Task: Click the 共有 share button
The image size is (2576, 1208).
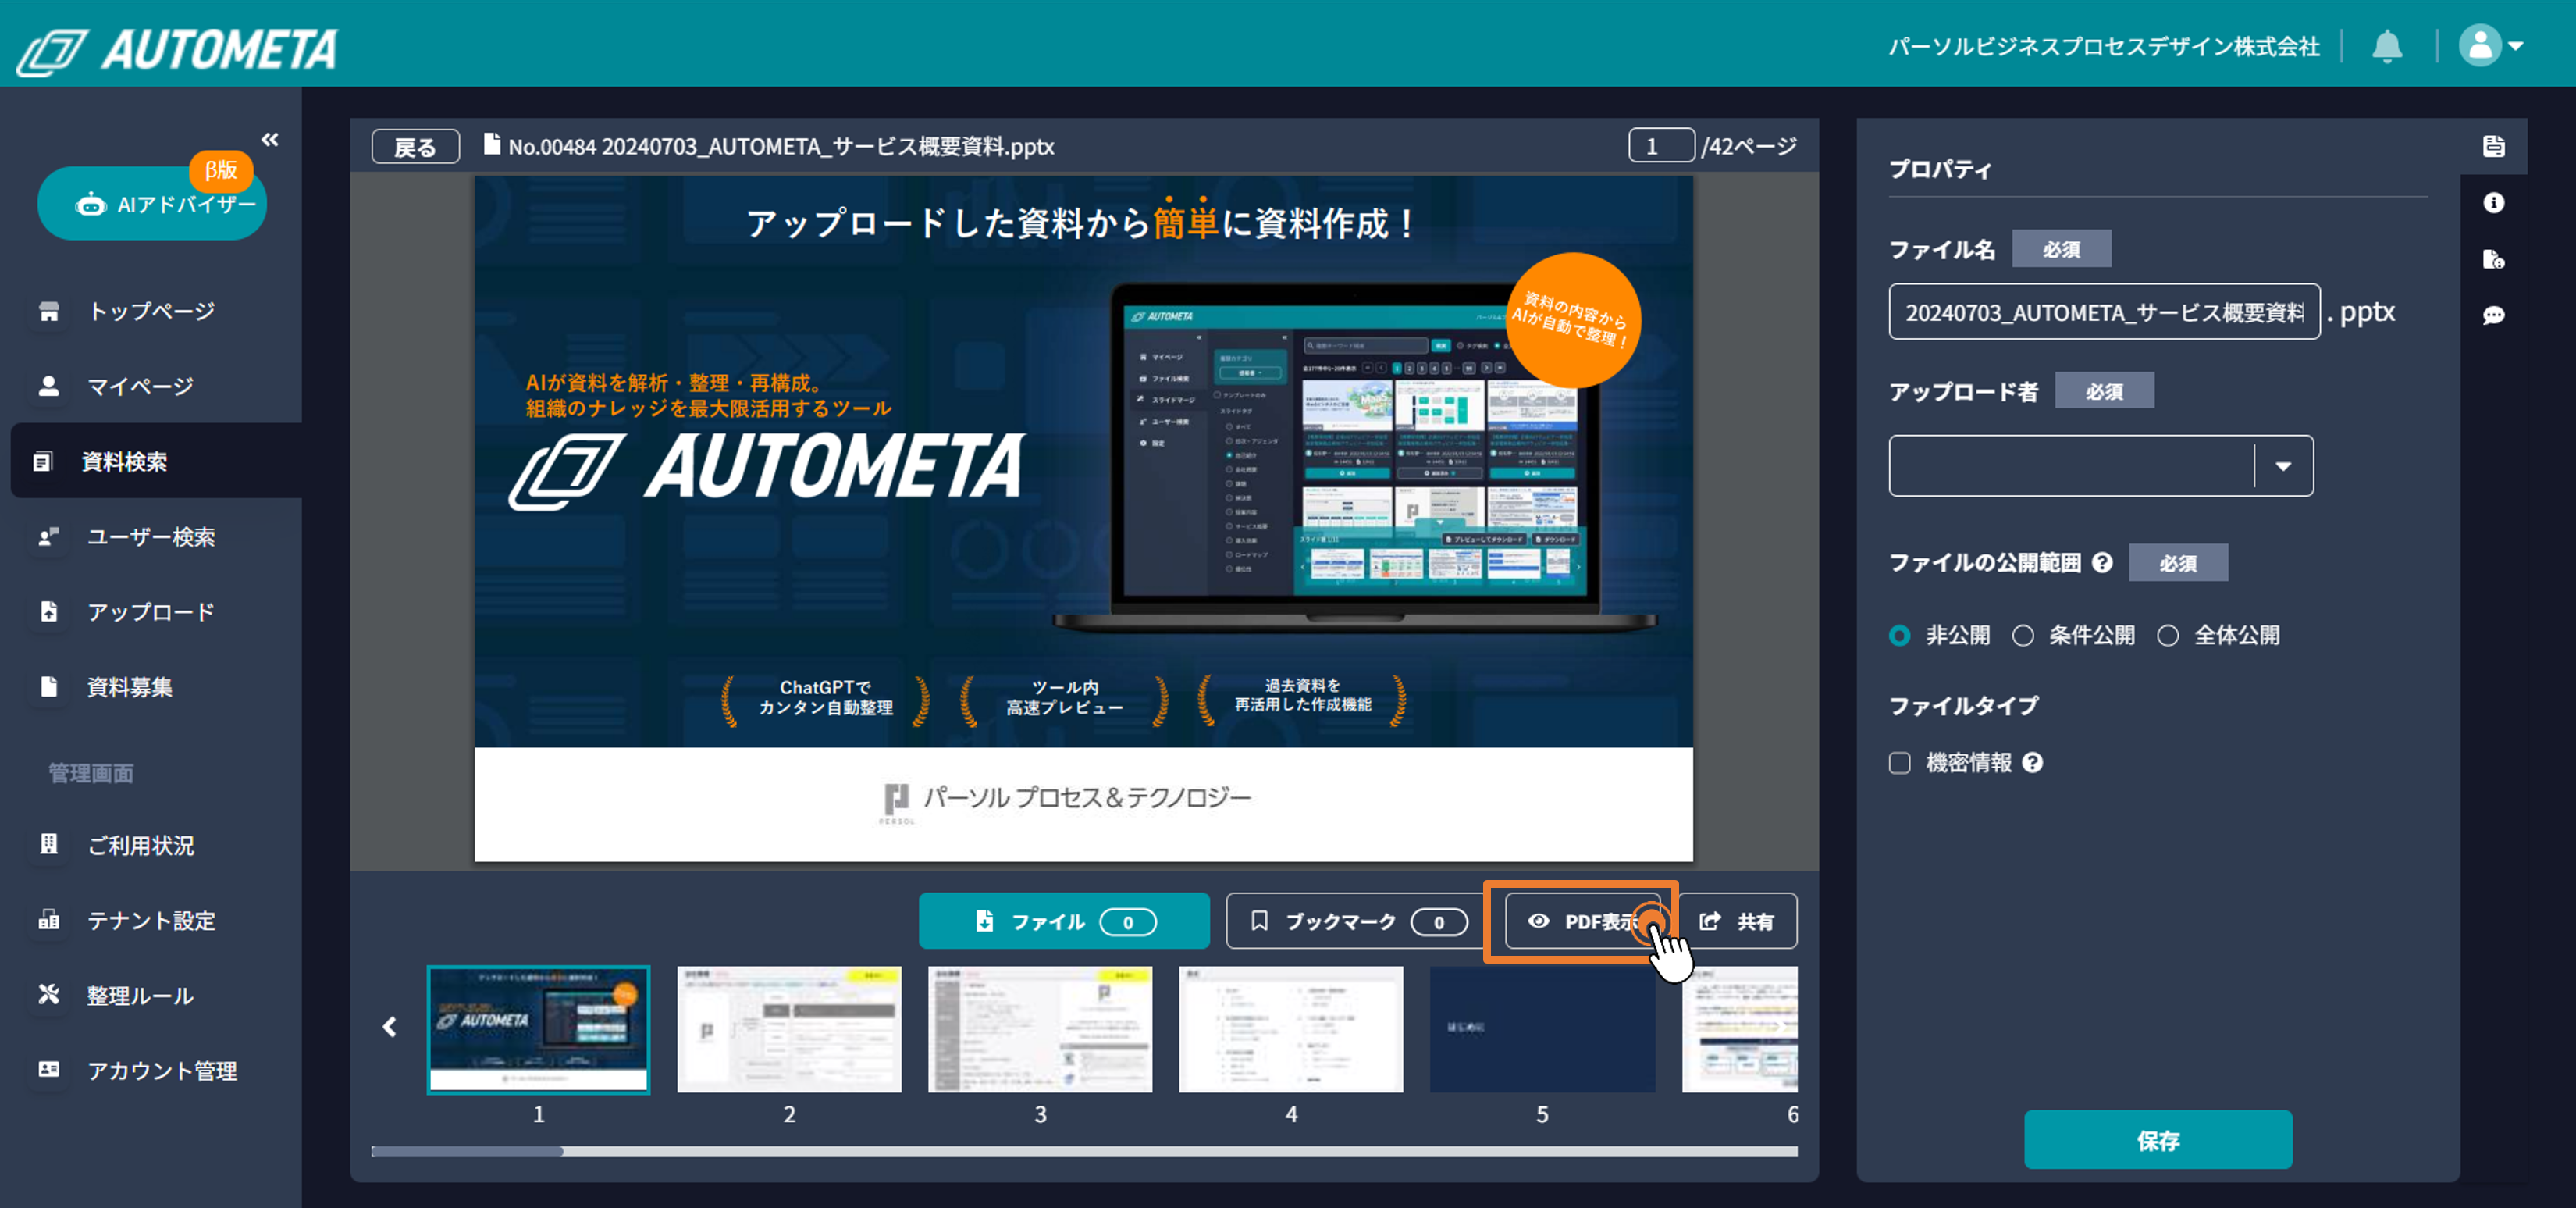Action: coord(1738,921)
